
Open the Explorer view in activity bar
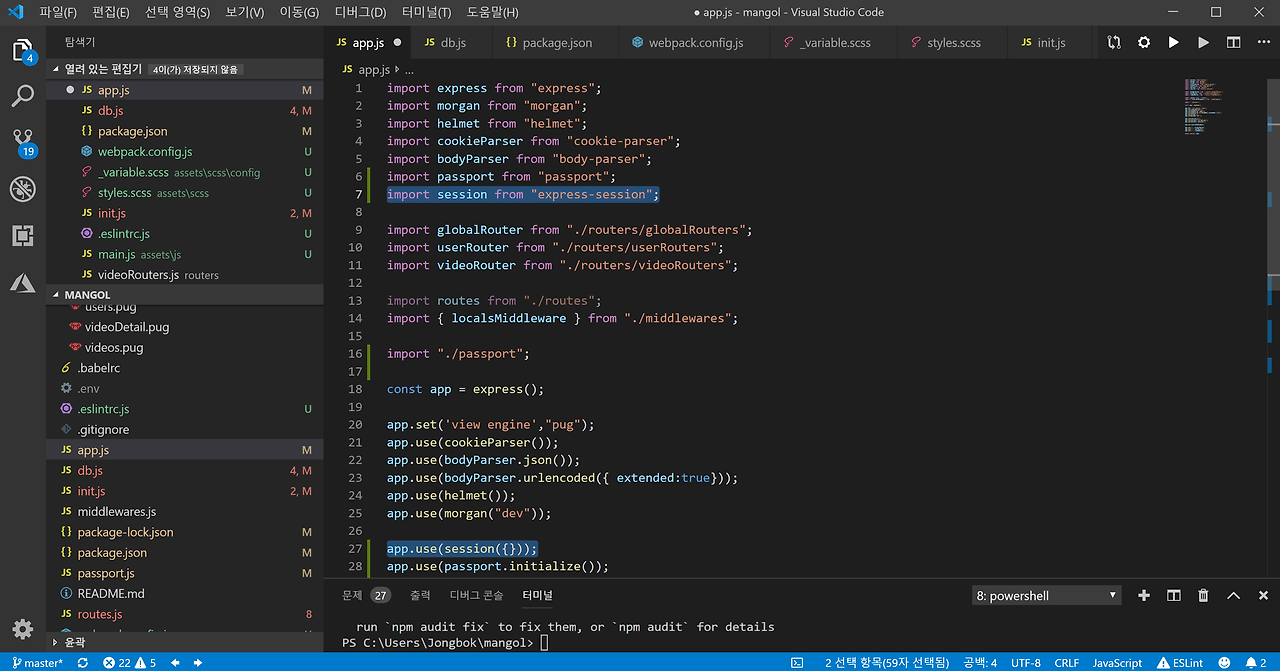(22, 50)
